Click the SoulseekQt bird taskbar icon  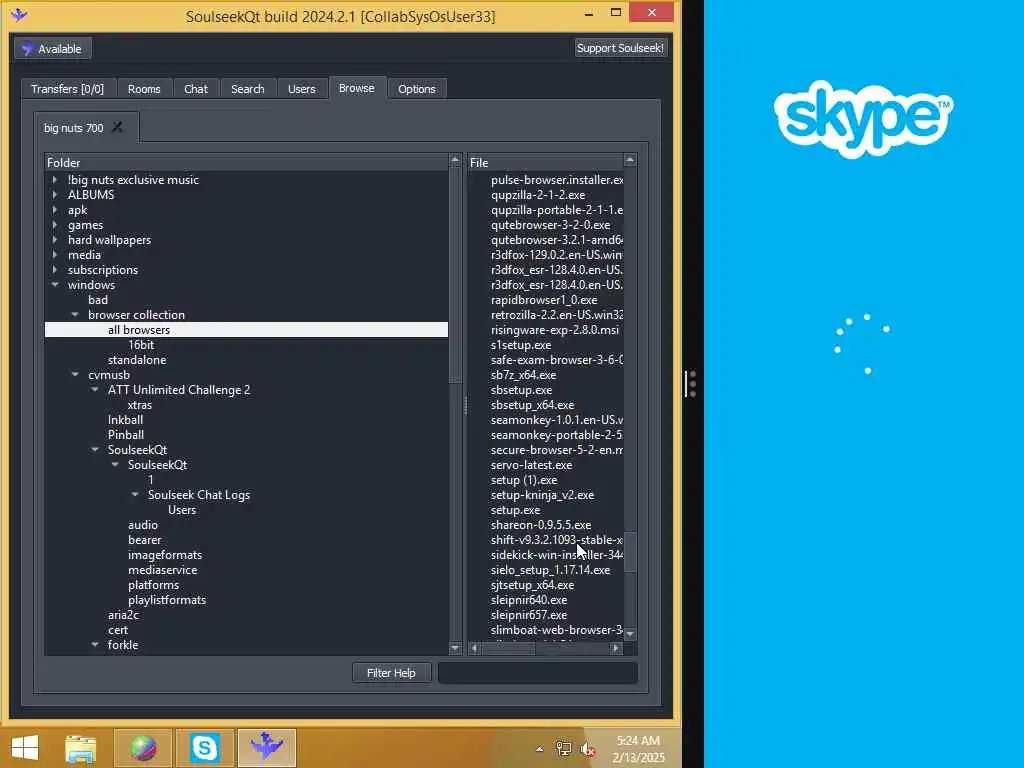click(x=266, y=746)
